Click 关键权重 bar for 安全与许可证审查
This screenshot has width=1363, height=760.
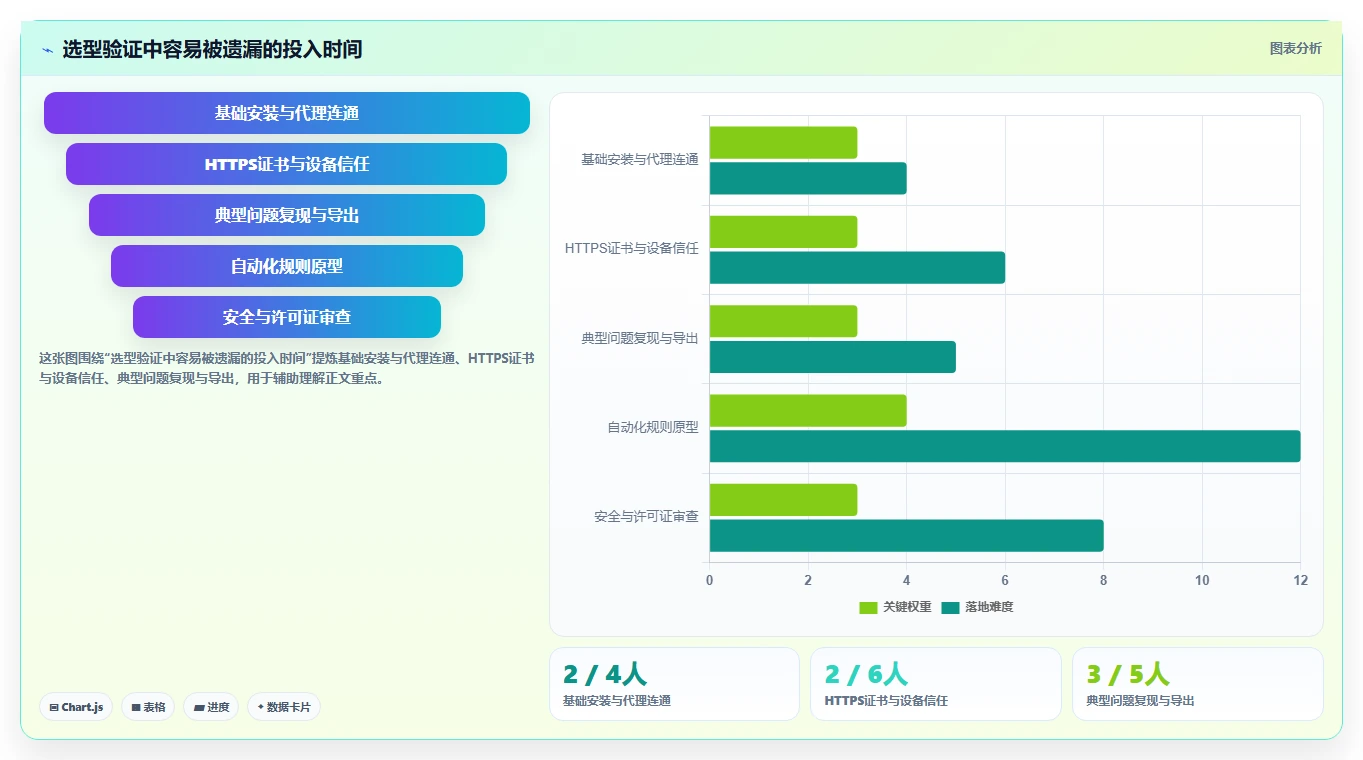783,500
